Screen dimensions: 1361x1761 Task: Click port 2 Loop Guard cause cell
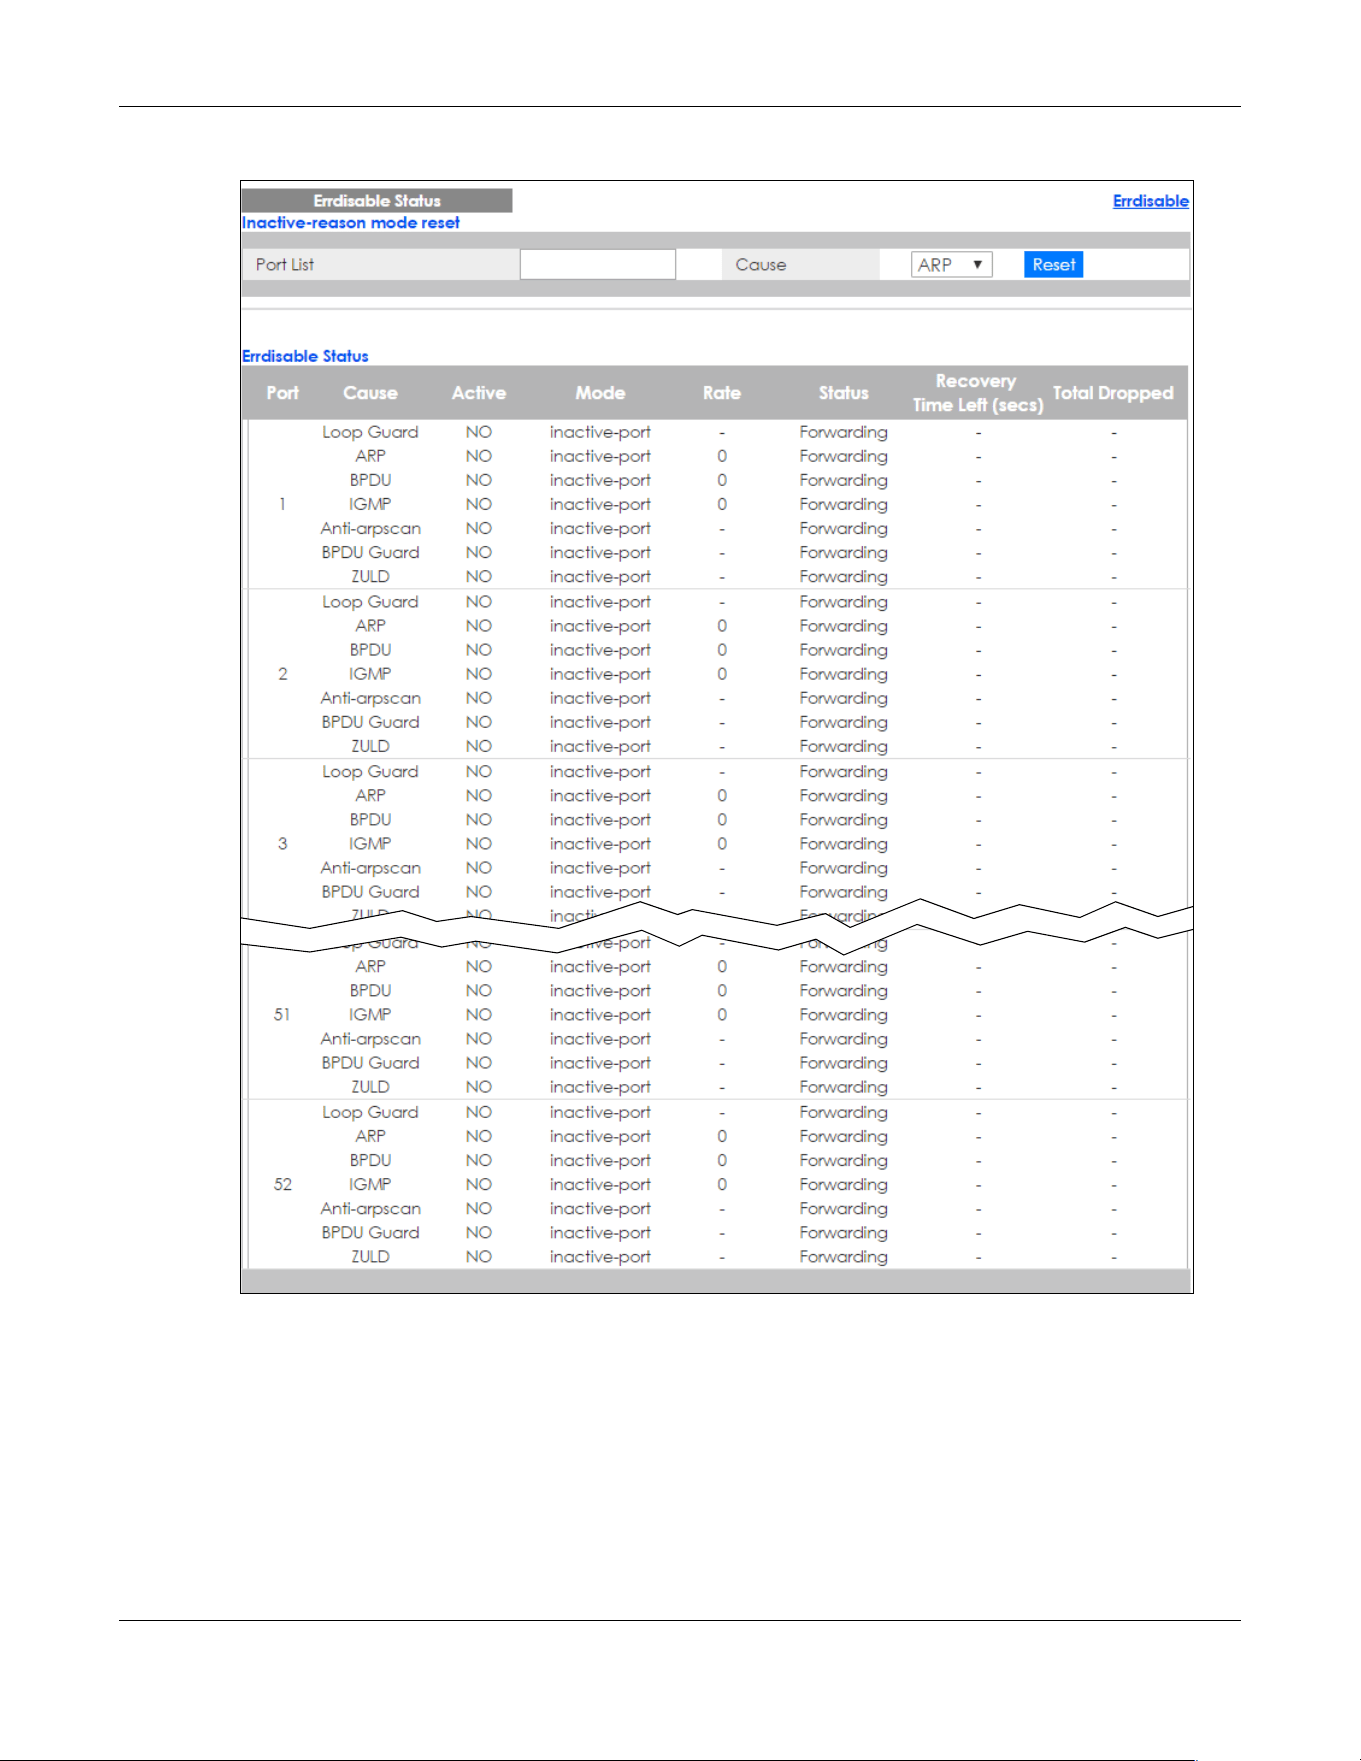[x=370, y=602]
